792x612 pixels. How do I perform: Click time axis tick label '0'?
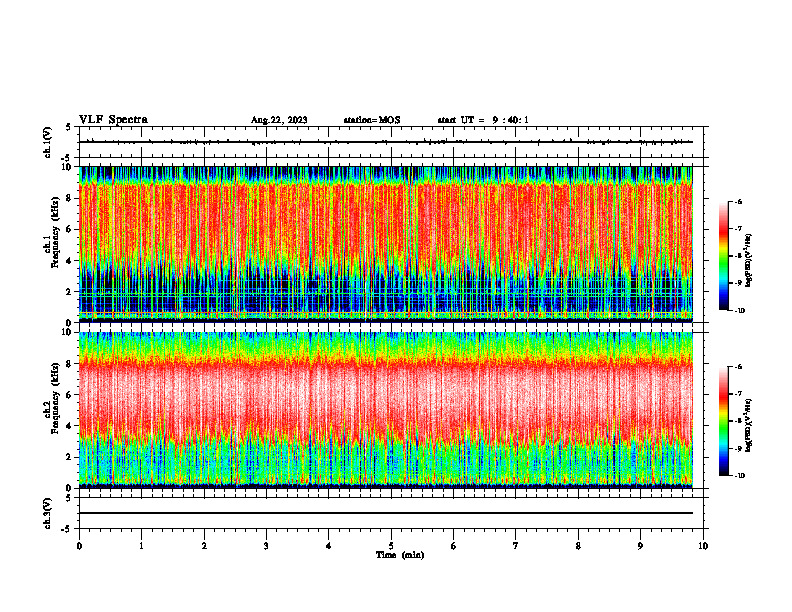[x=79, y=546]
